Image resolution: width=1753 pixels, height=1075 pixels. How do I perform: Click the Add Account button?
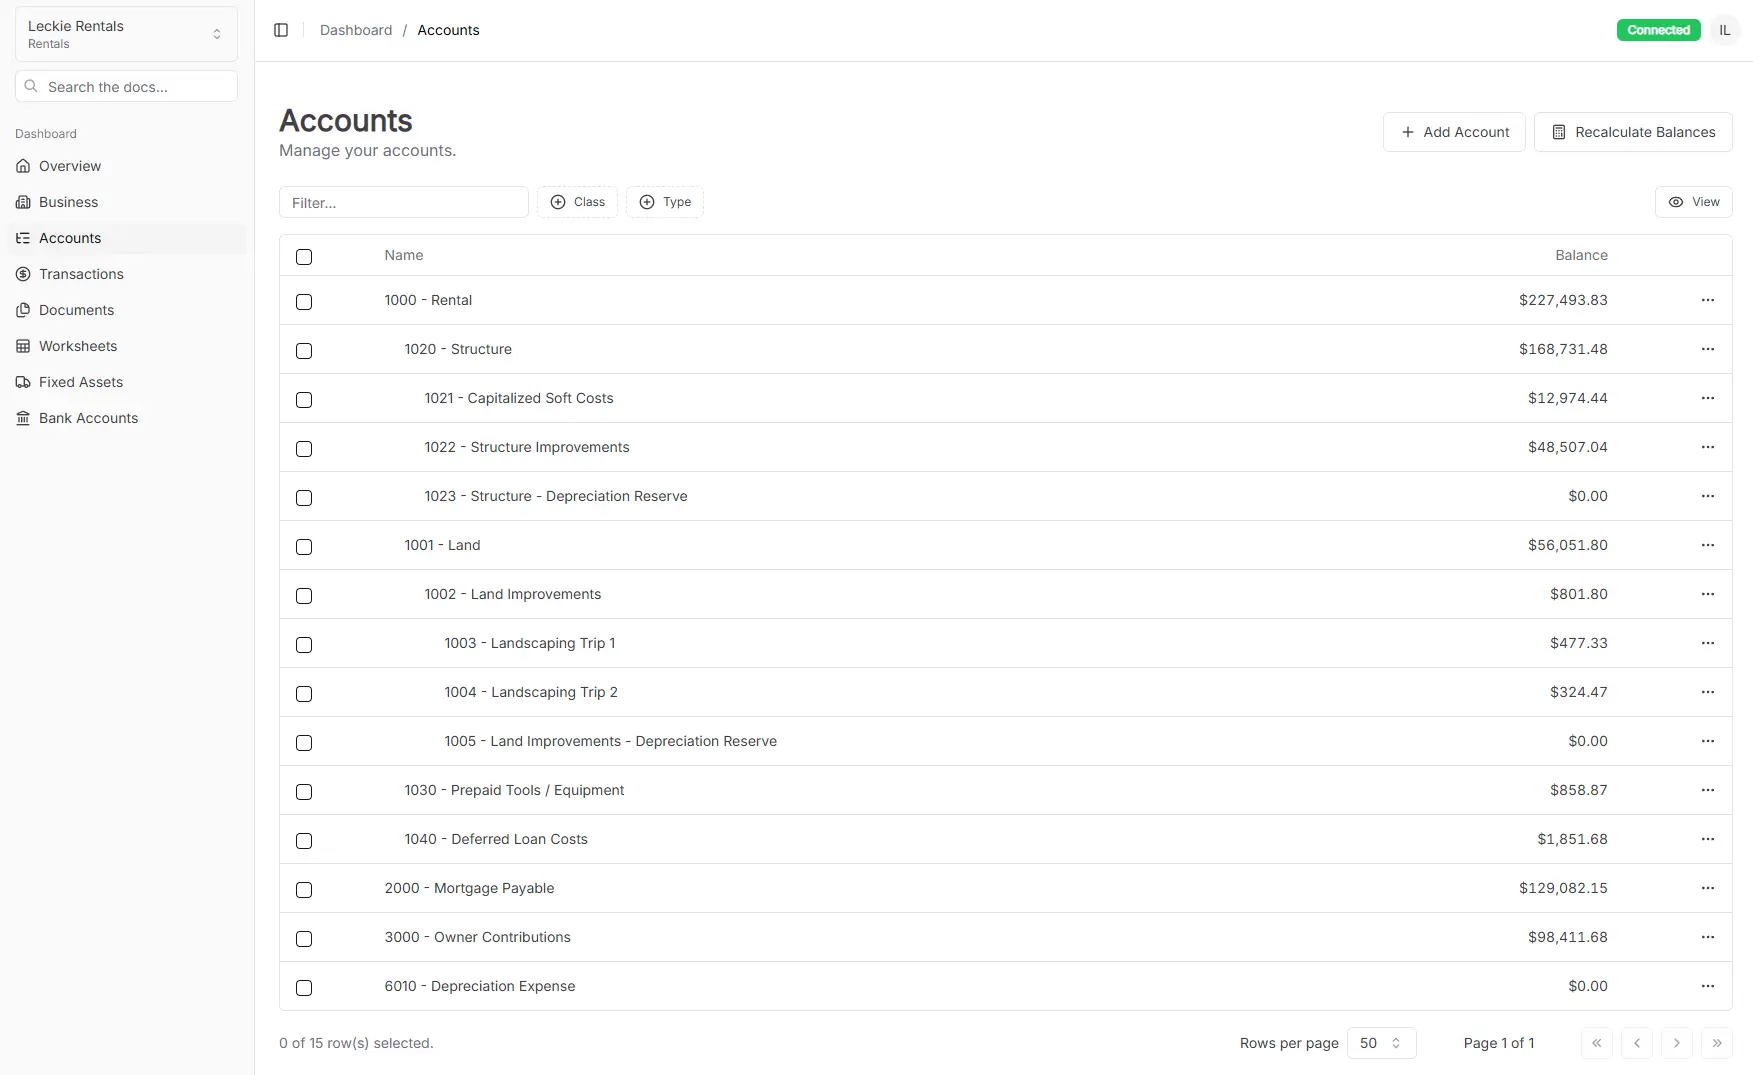click(1454, 131)
